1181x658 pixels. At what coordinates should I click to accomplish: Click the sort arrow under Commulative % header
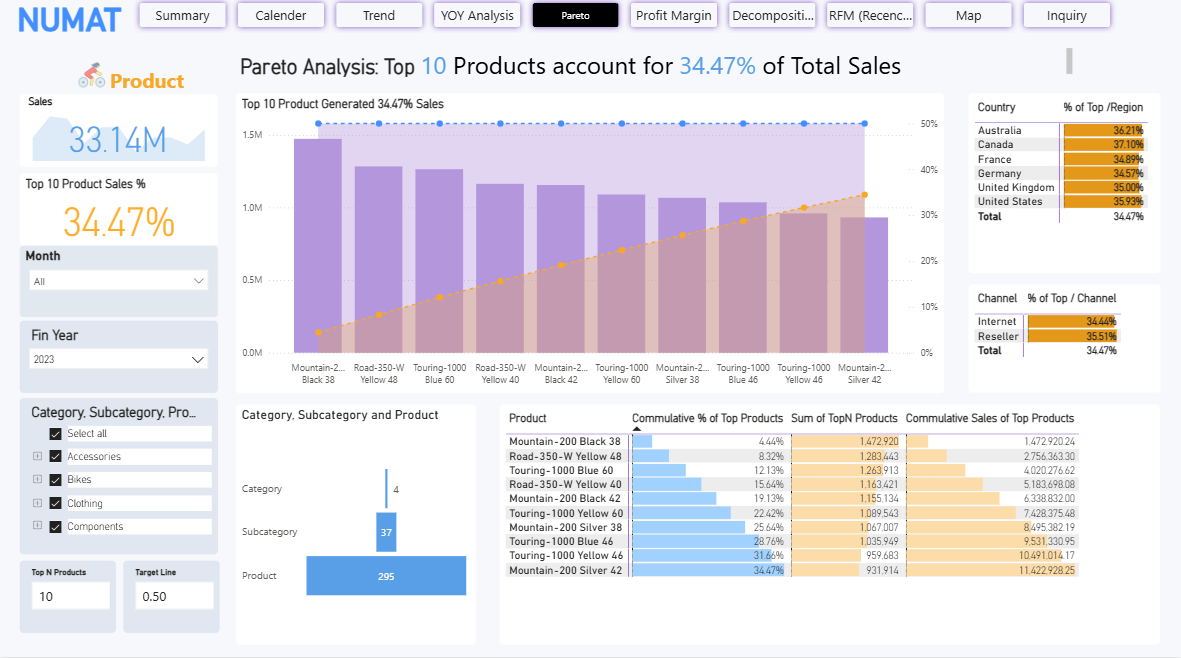636,429
